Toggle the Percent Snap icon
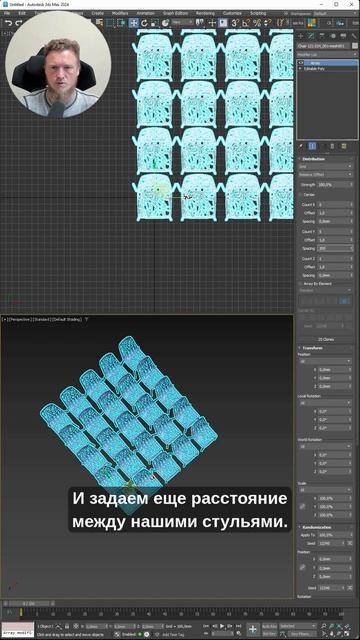 (x=256, y=23)
